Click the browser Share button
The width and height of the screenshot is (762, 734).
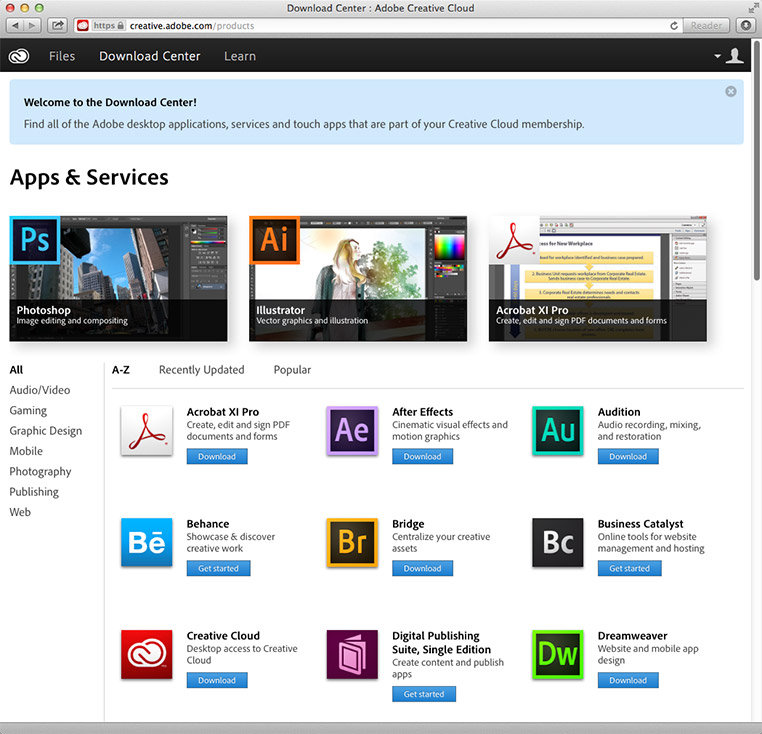tap(58, 25)
